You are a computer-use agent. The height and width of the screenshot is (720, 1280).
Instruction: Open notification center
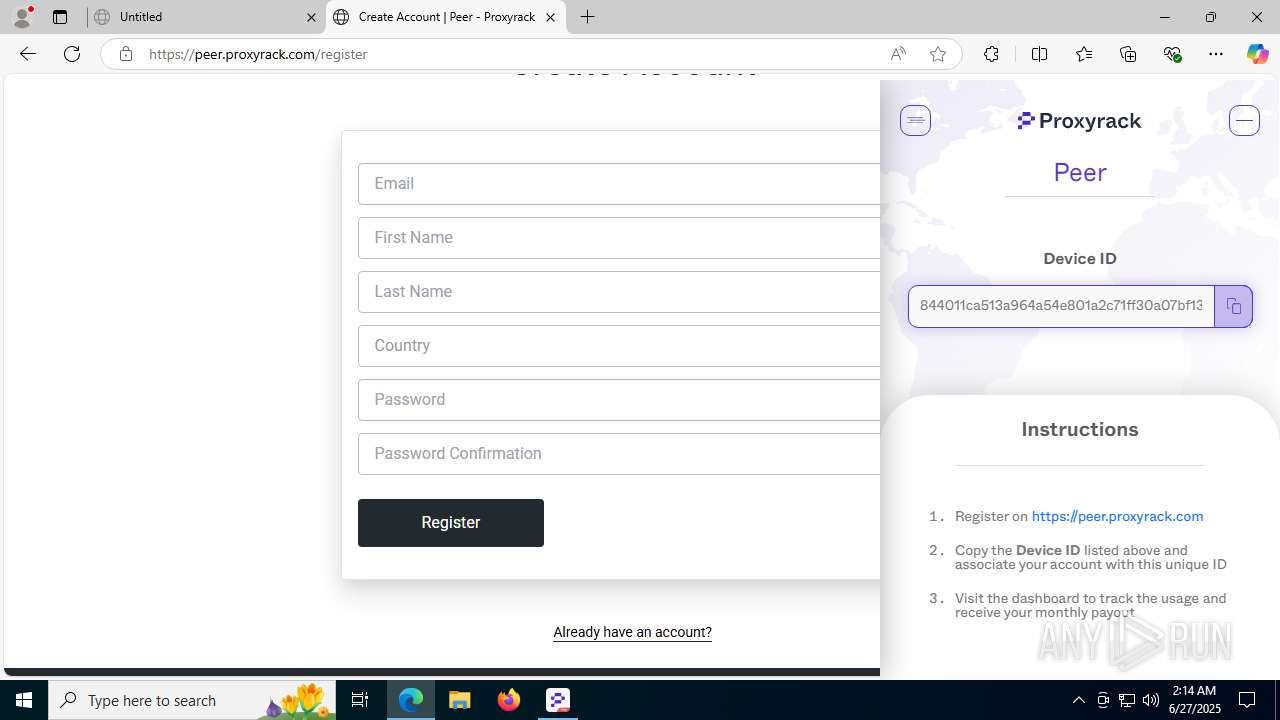coord(1247,700)
